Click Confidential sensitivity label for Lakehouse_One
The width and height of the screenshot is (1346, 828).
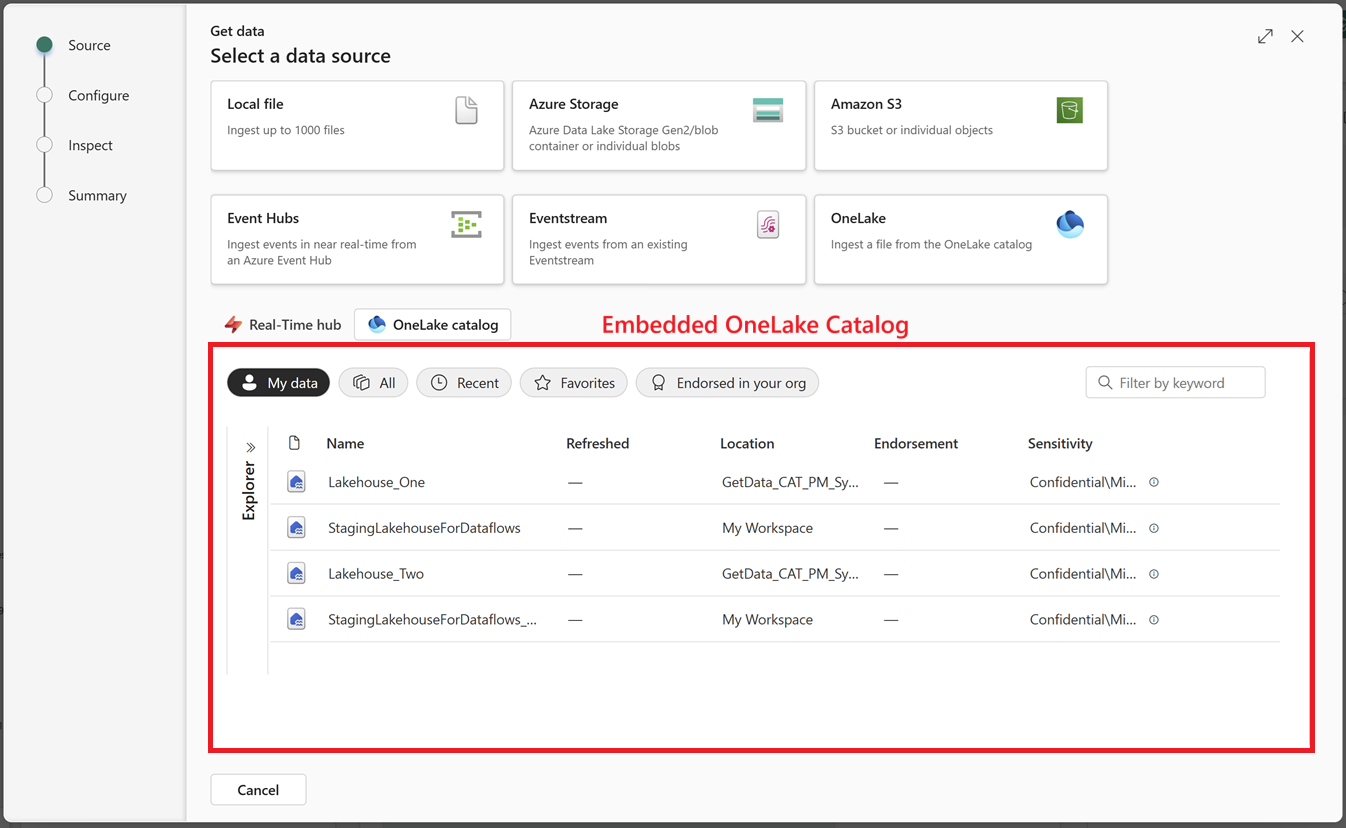[x=1083, y=482]
